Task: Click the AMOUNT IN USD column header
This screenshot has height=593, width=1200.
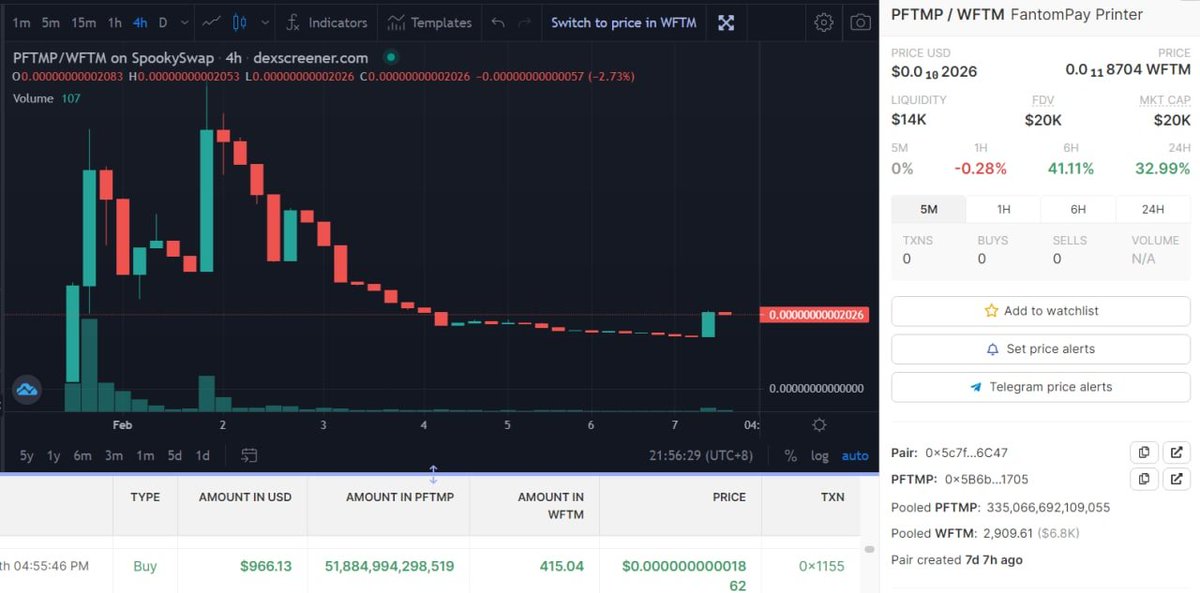Action: [x=245, y=497]
